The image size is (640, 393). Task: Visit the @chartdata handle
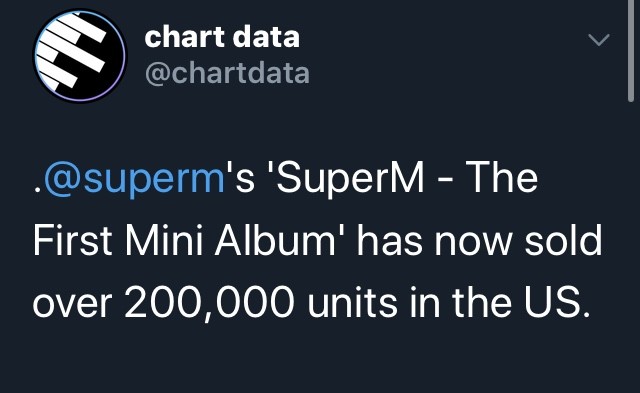[227, 73]
